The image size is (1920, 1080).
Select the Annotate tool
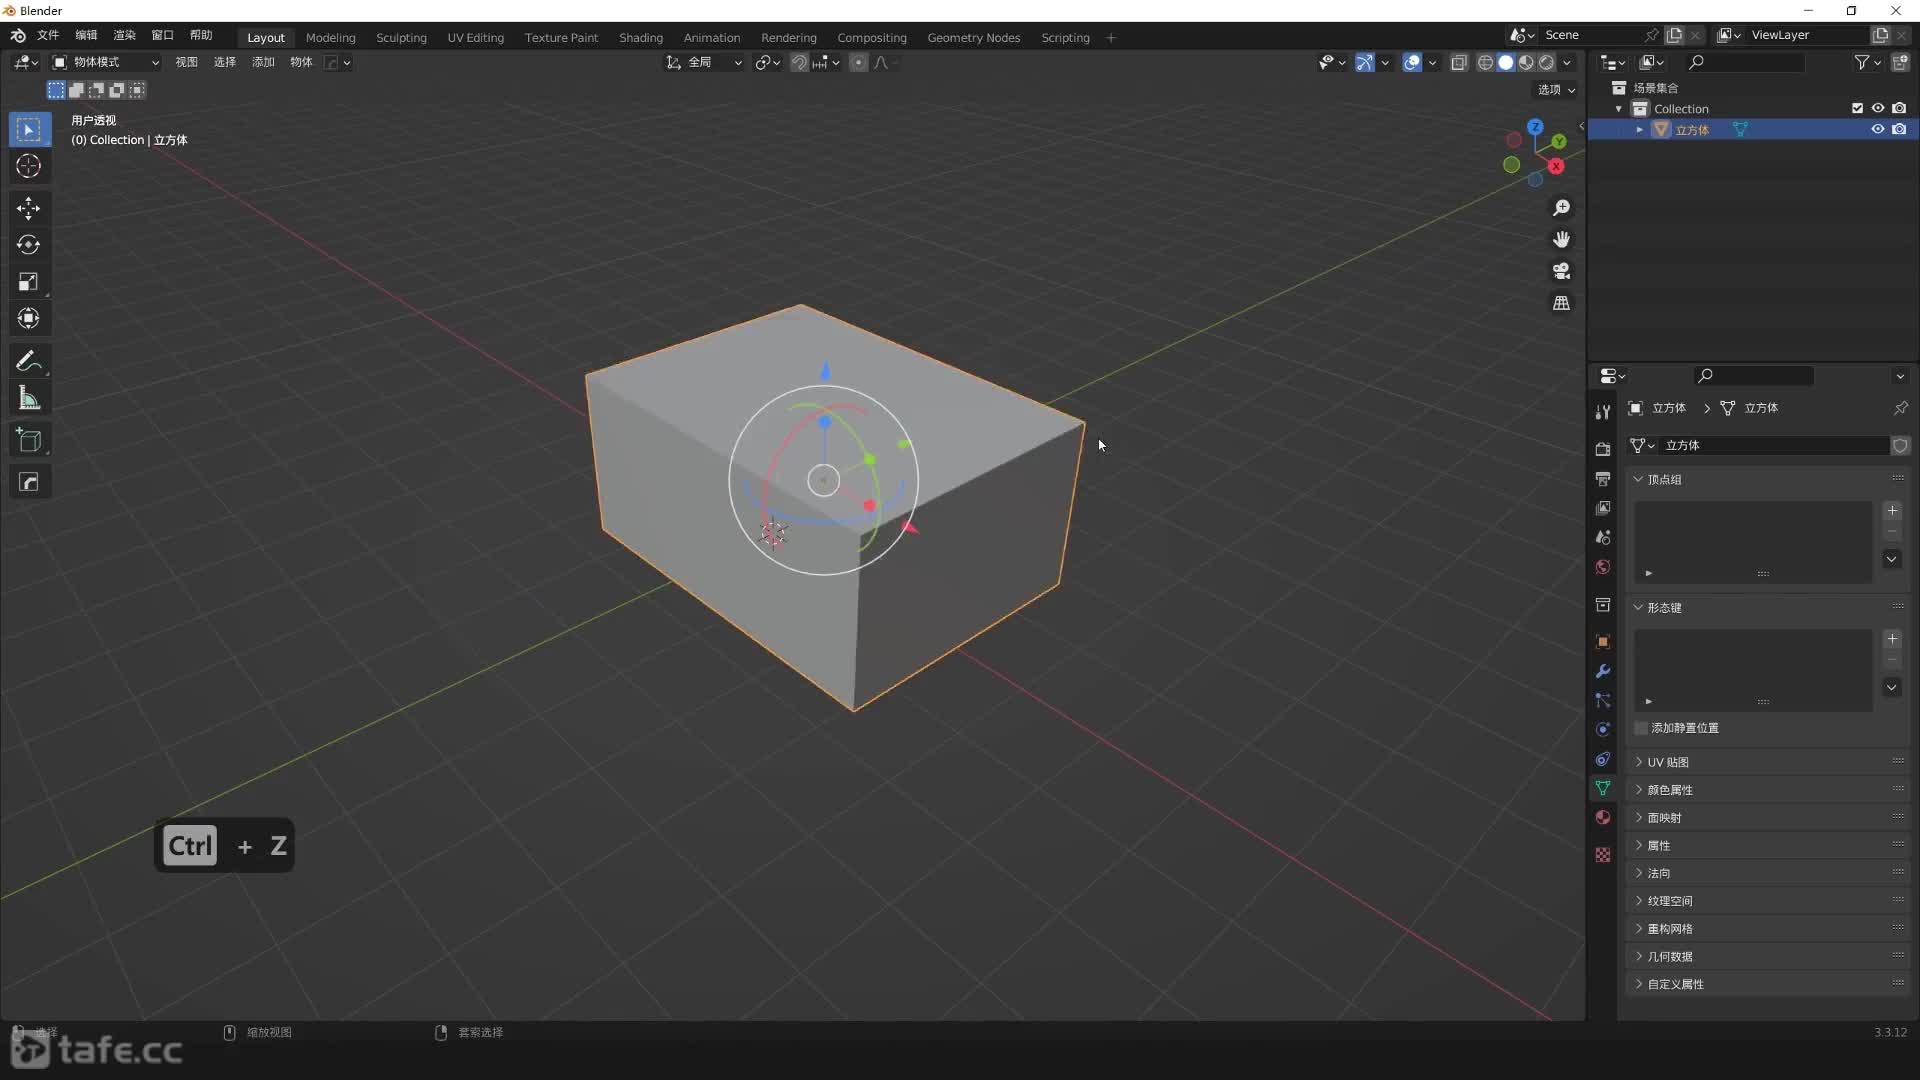tap(29, 361)
